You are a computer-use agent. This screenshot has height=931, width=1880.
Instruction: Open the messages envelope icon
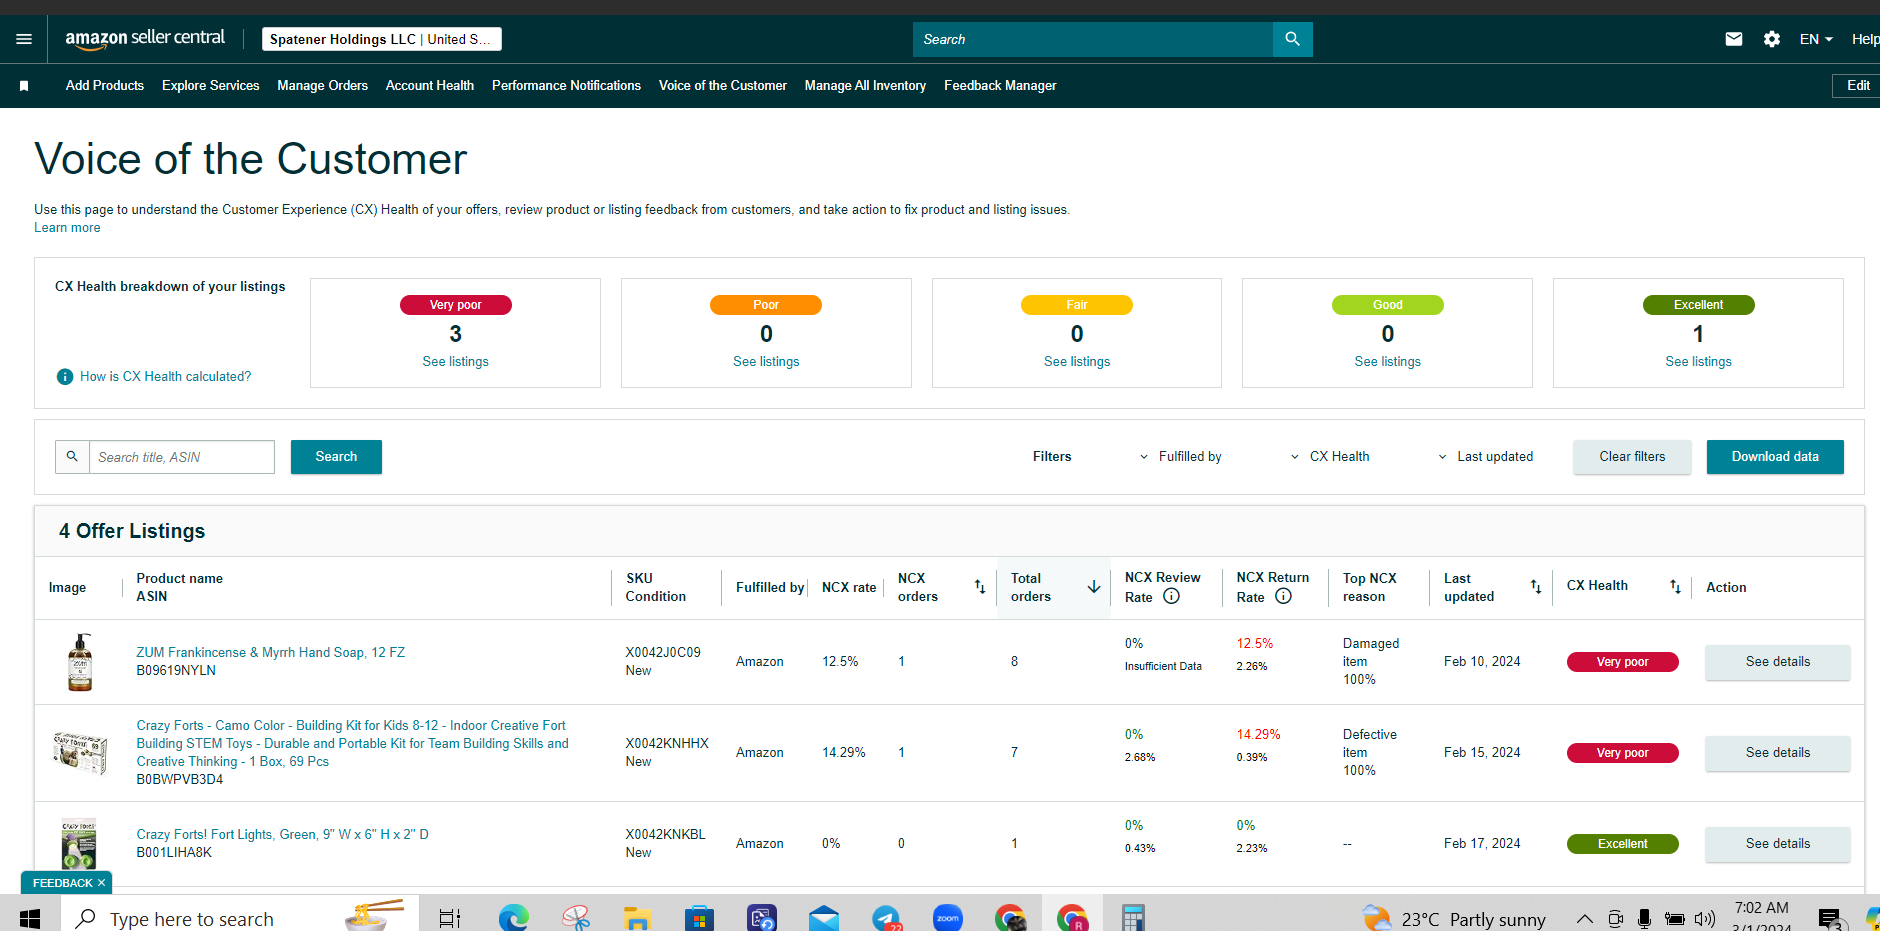coord(1734,39)
